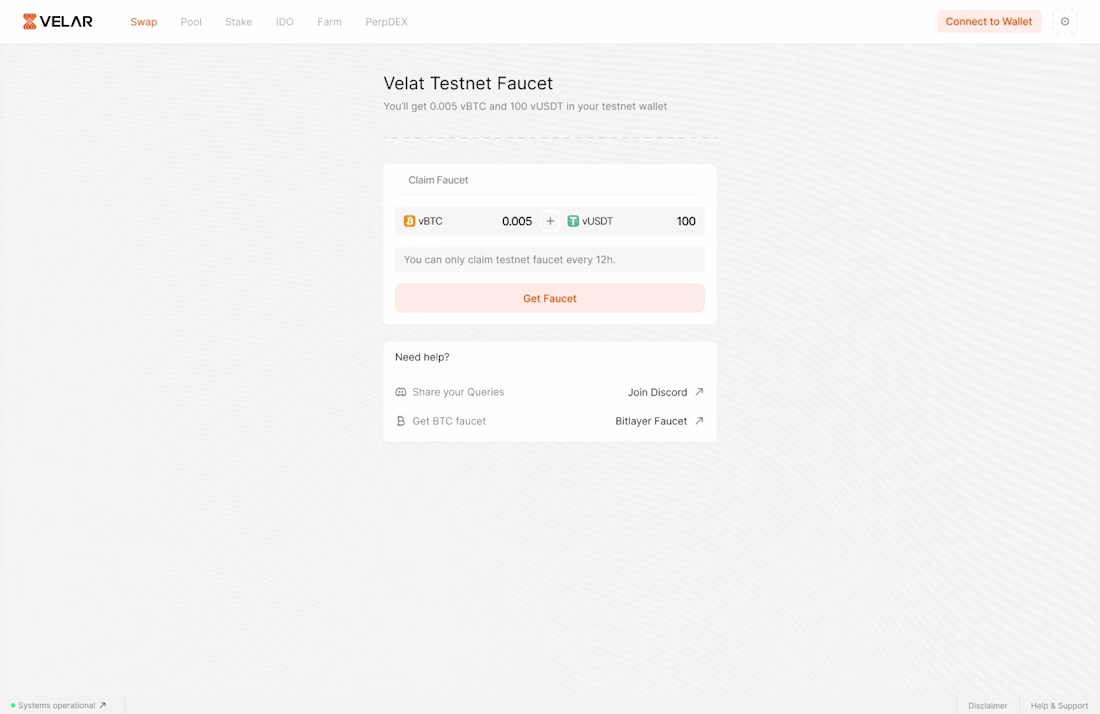Click the Get Faucet button
This screenshot has width=1100, height=714.
pyautogui.click(x=550, y=298)
